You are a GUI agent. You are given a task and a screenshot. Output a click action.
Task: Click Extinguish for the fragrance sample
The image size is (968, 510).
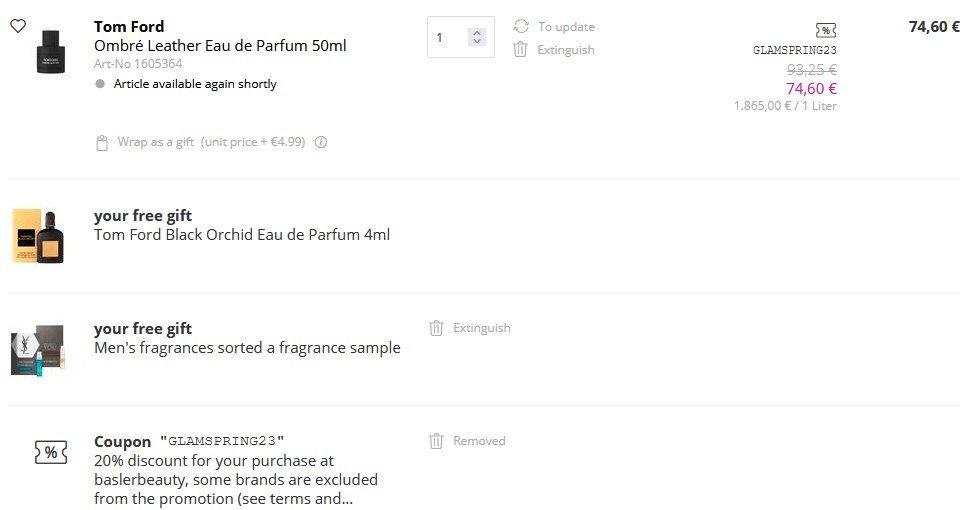tap(481, 328)
